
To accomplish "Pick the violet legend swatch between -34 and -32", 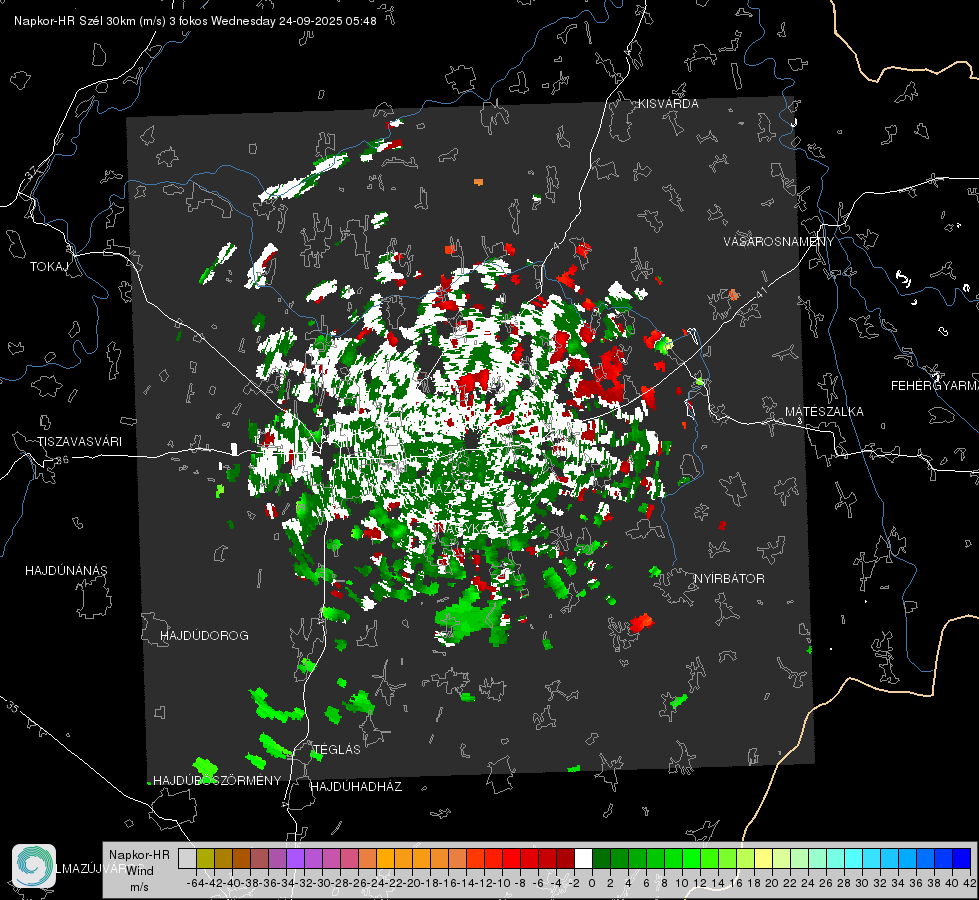I will pyautogui.click(x=295, y=858).
